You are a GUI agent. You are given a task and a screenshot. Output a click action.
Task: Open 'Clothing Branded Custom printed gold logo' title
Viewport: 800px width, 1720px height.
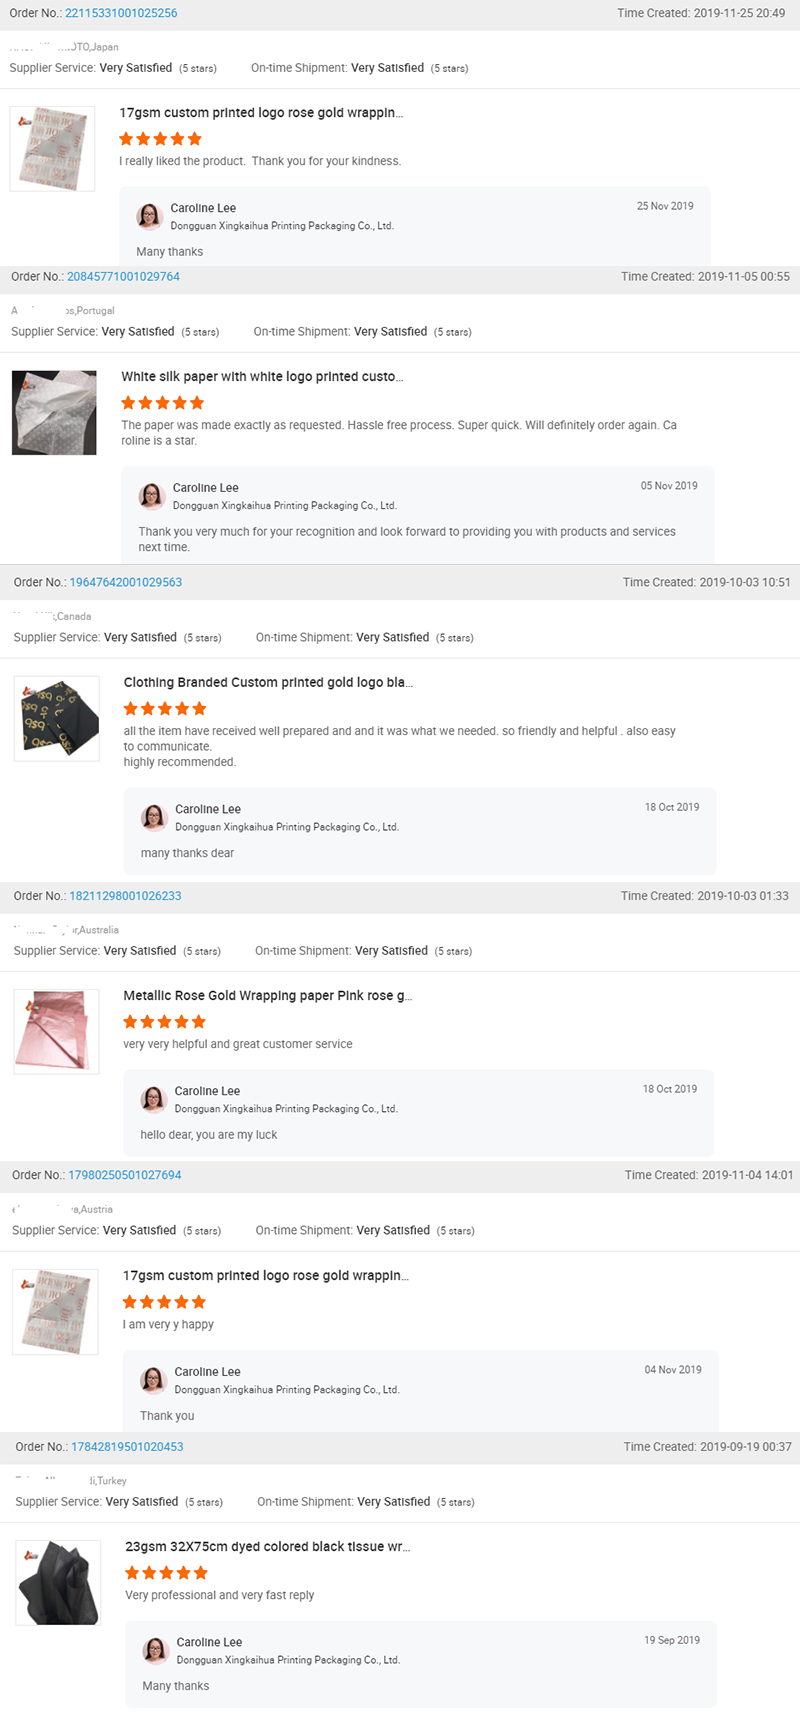pyautogui.click(x=268, y=683)
